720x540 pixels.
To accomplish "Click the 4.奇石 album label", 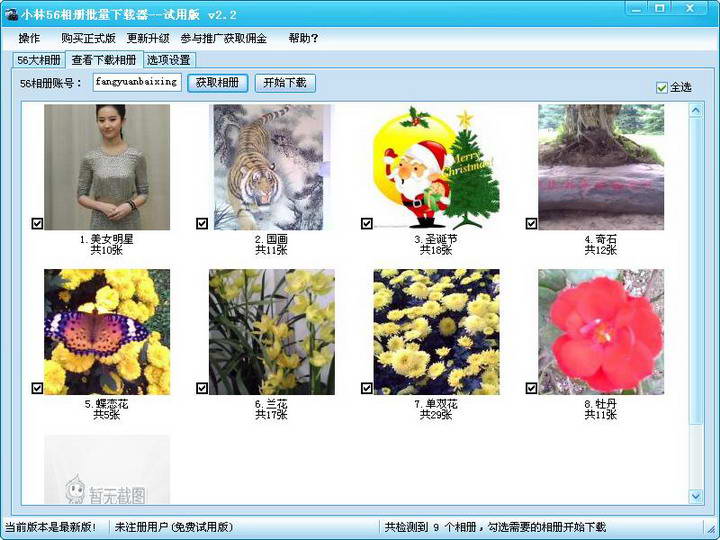I will coord(601,239).
